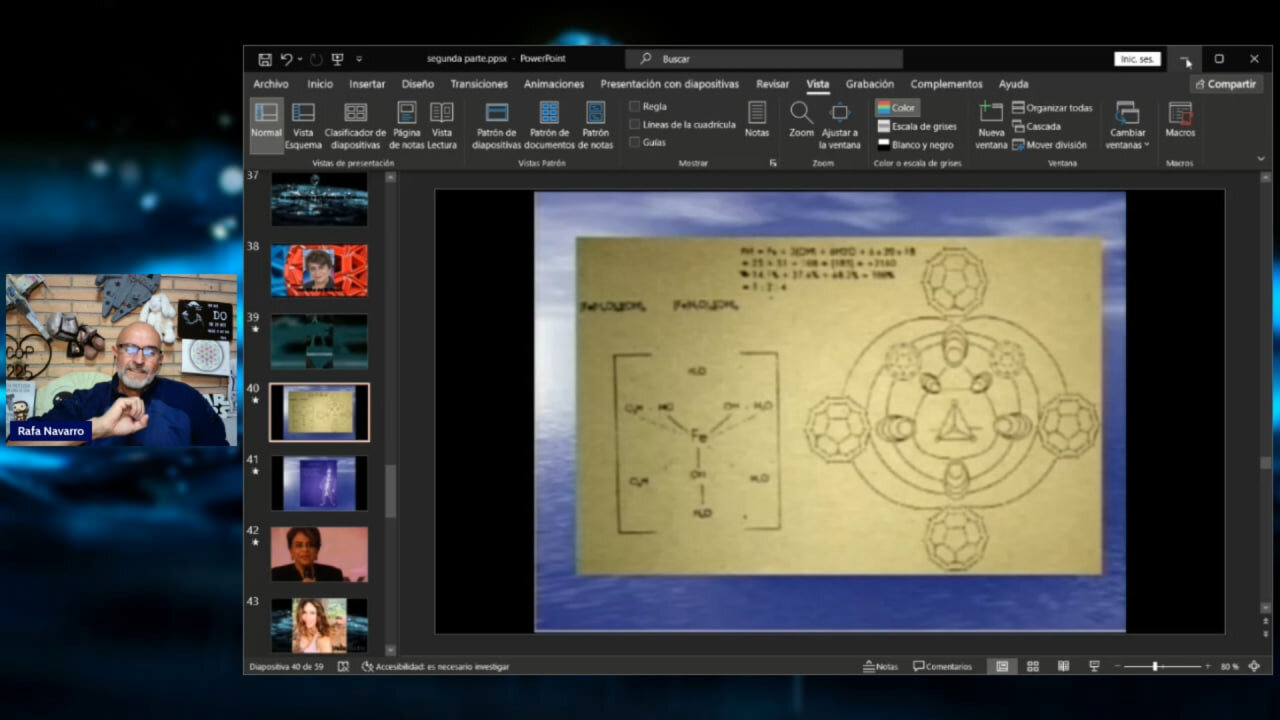1280x720 pixels.
Task: Click the Inic. ses. sign-in button
Action: coord(1137,59)
